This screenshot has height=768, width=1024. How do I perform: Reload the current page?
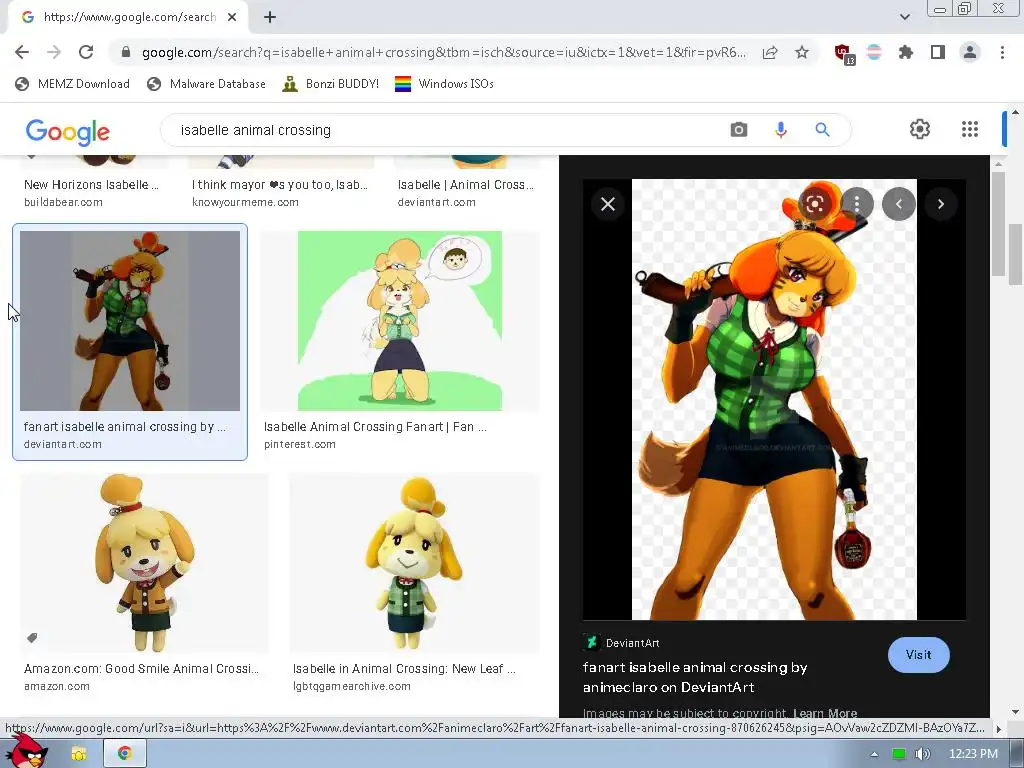coord(86,52)
